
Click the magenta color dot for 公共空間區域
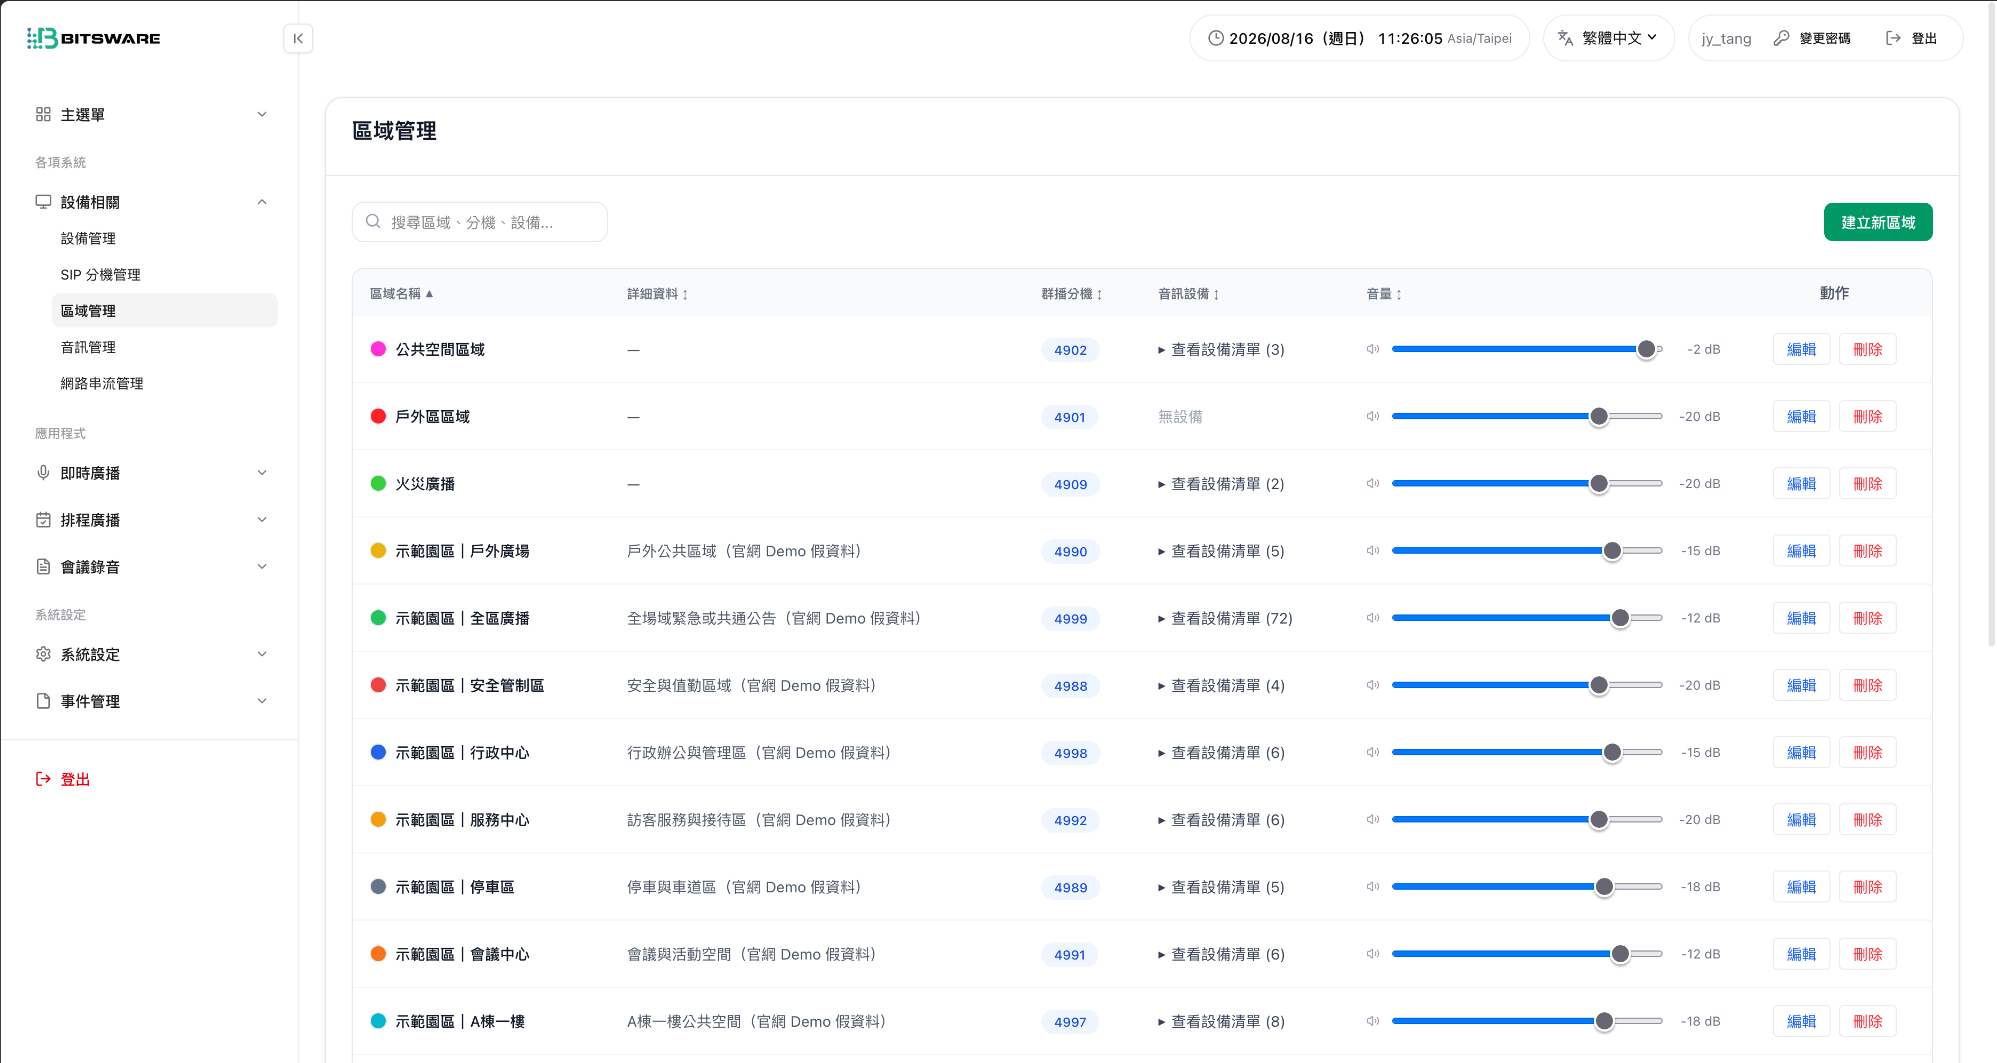click(x=378, y=349)
